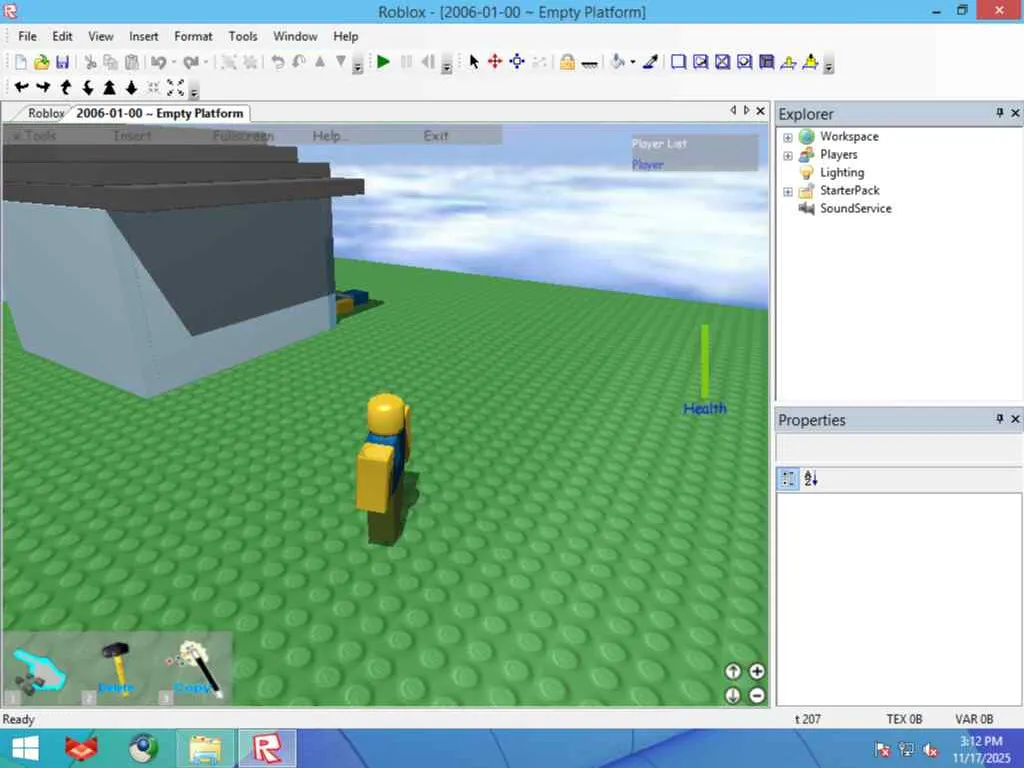
Task: Click the in-game Help... button
Action: coord(329,136)
